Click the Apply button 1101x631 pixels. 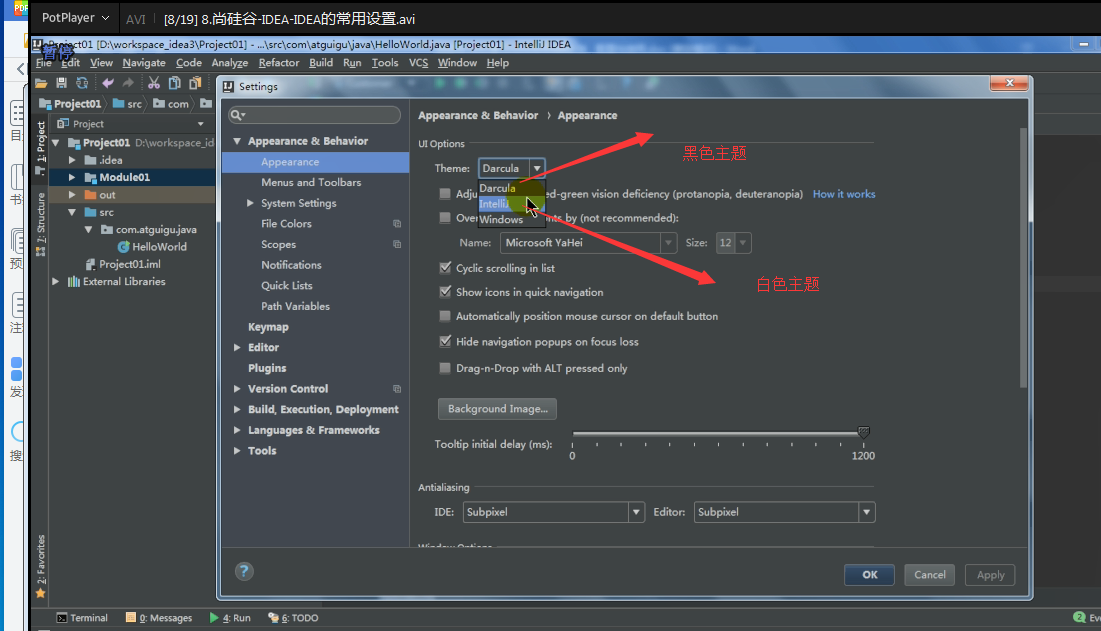(x=990, y=575)
